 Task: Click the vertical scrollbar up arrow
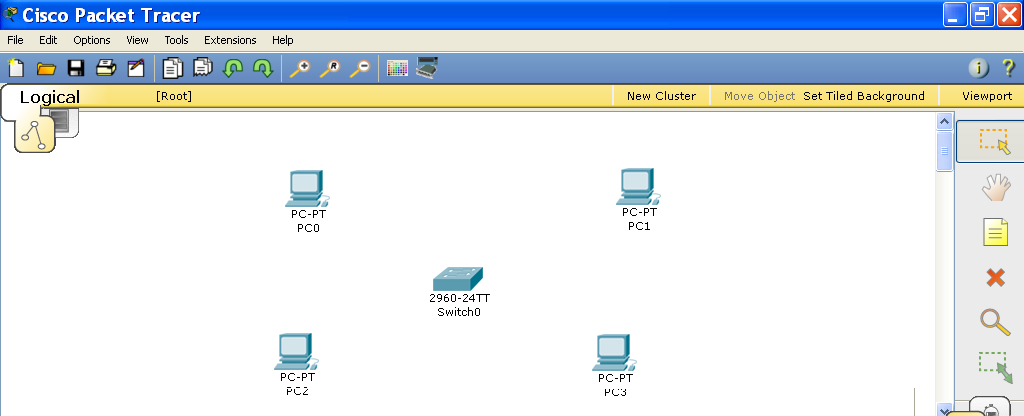944,121
